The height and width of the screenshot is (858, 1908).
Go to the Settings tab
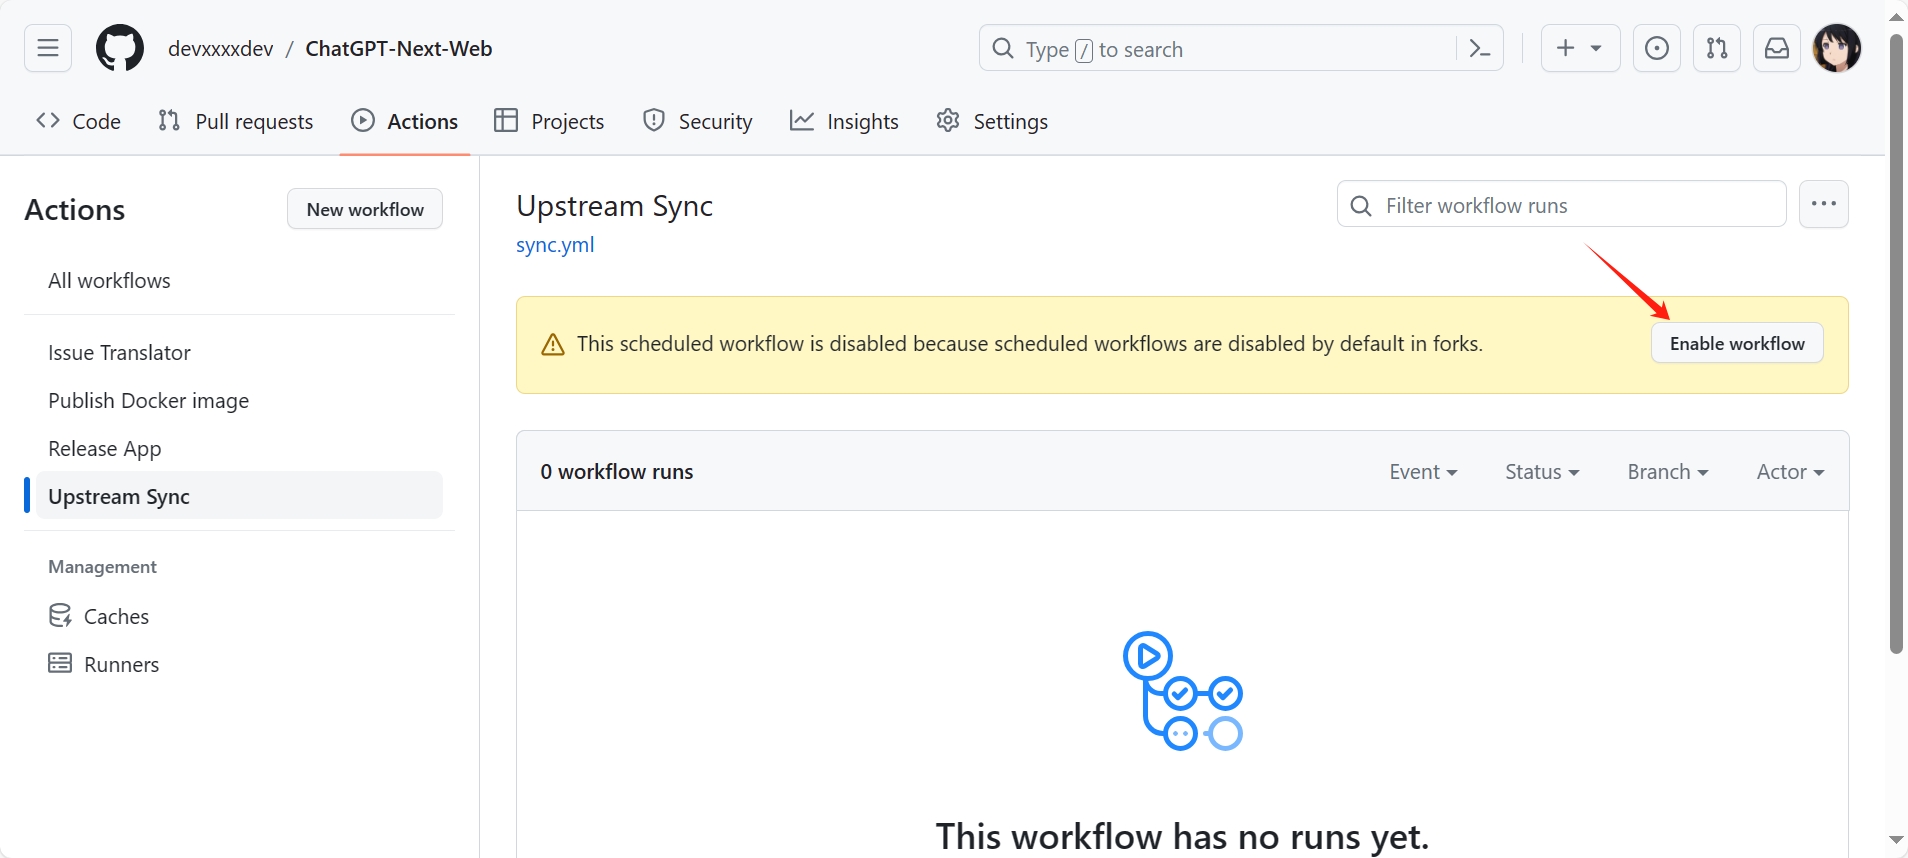993,121
